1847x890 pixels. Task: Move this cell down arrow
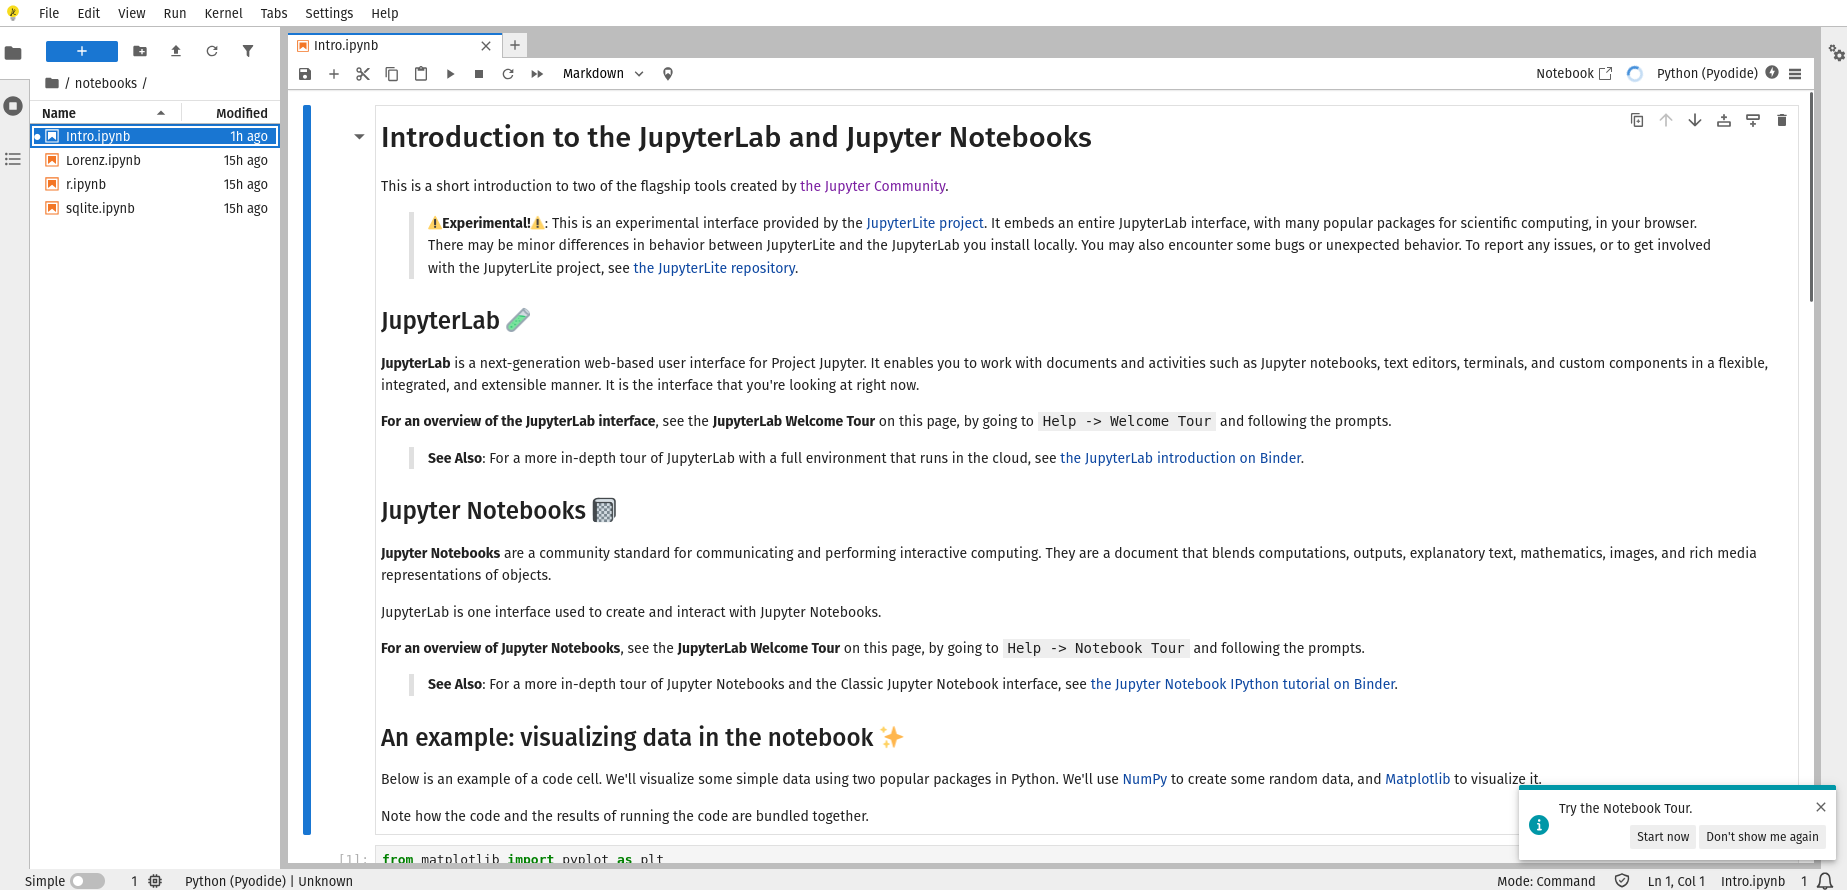click(1695, 120)
